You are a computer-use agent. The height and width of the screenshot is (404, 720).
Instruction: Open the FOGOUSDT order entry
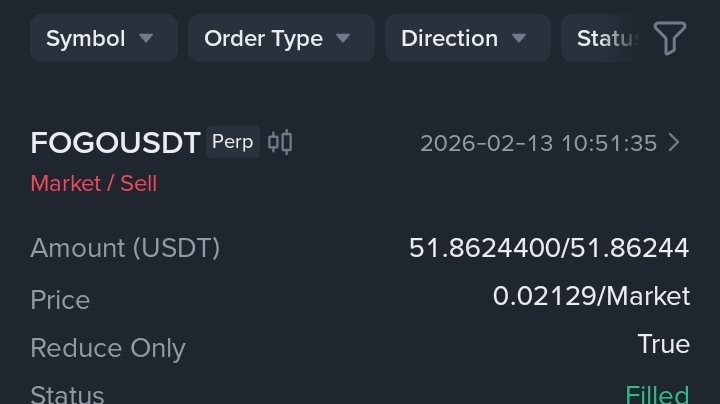116,143
